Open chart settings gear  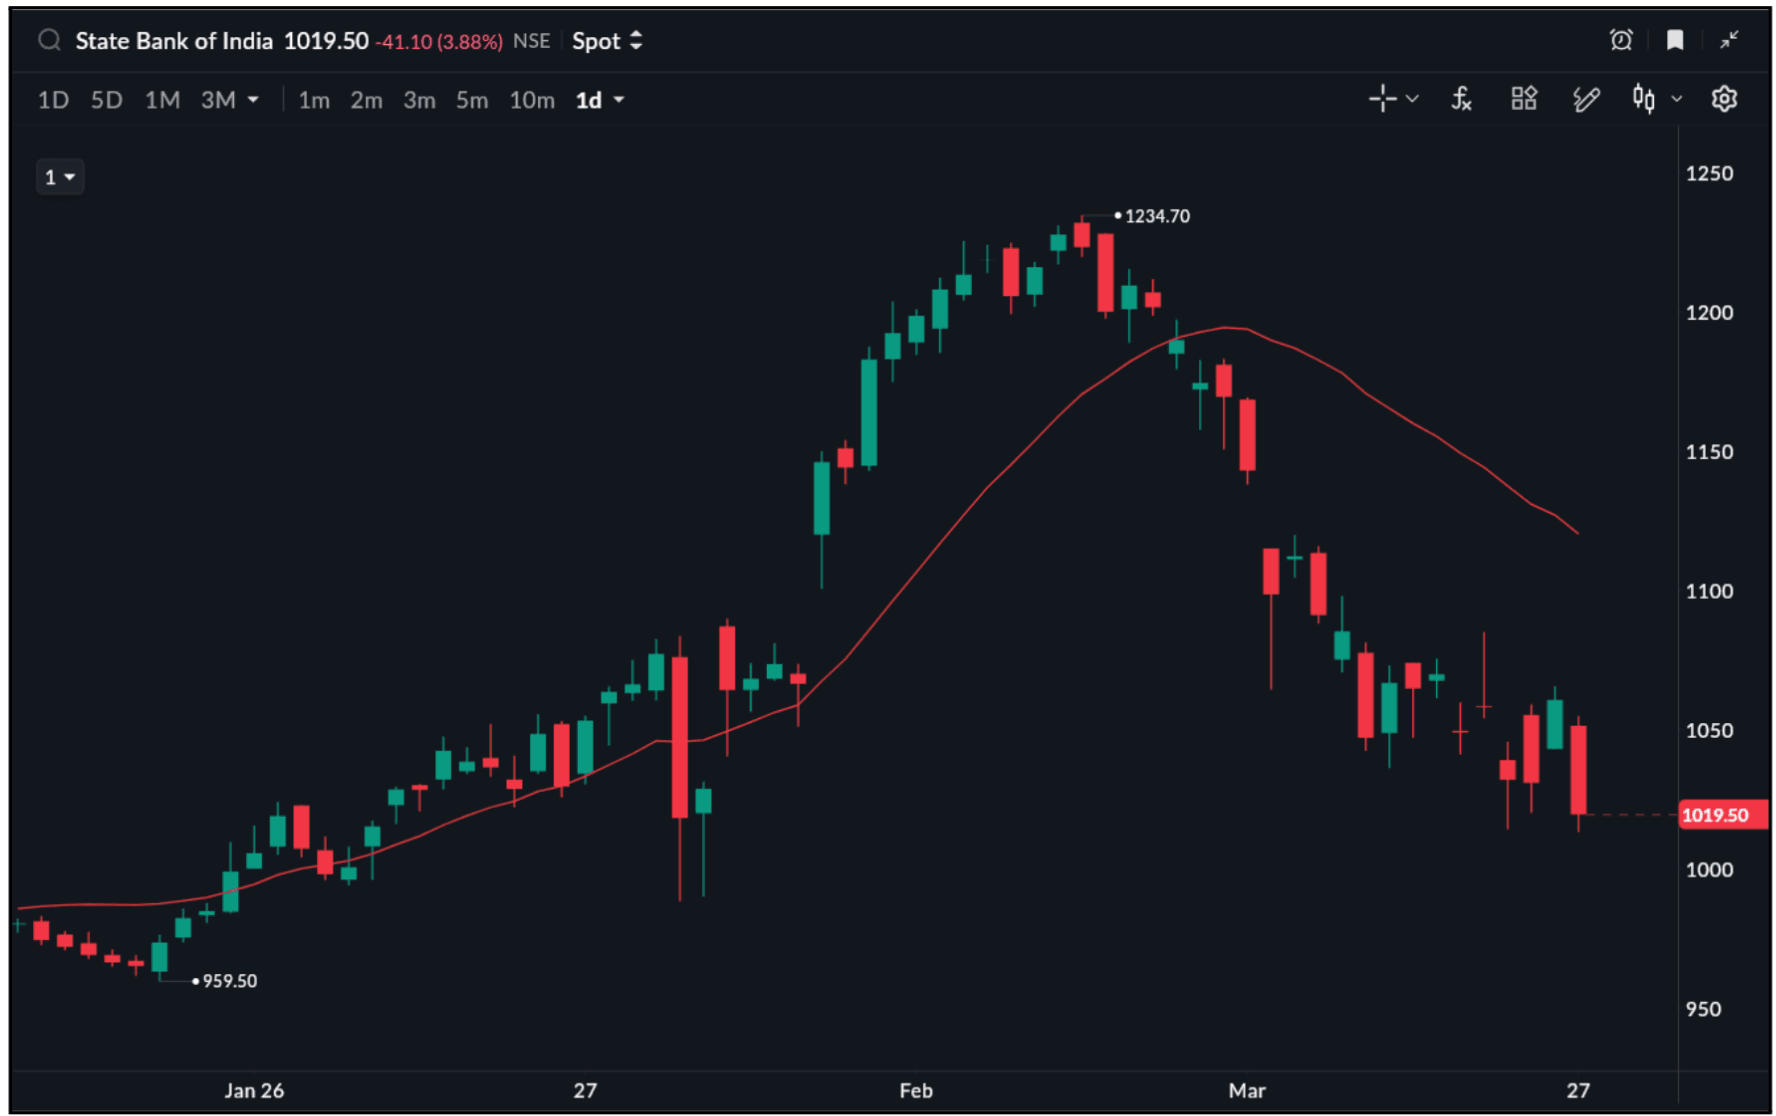1724,99
